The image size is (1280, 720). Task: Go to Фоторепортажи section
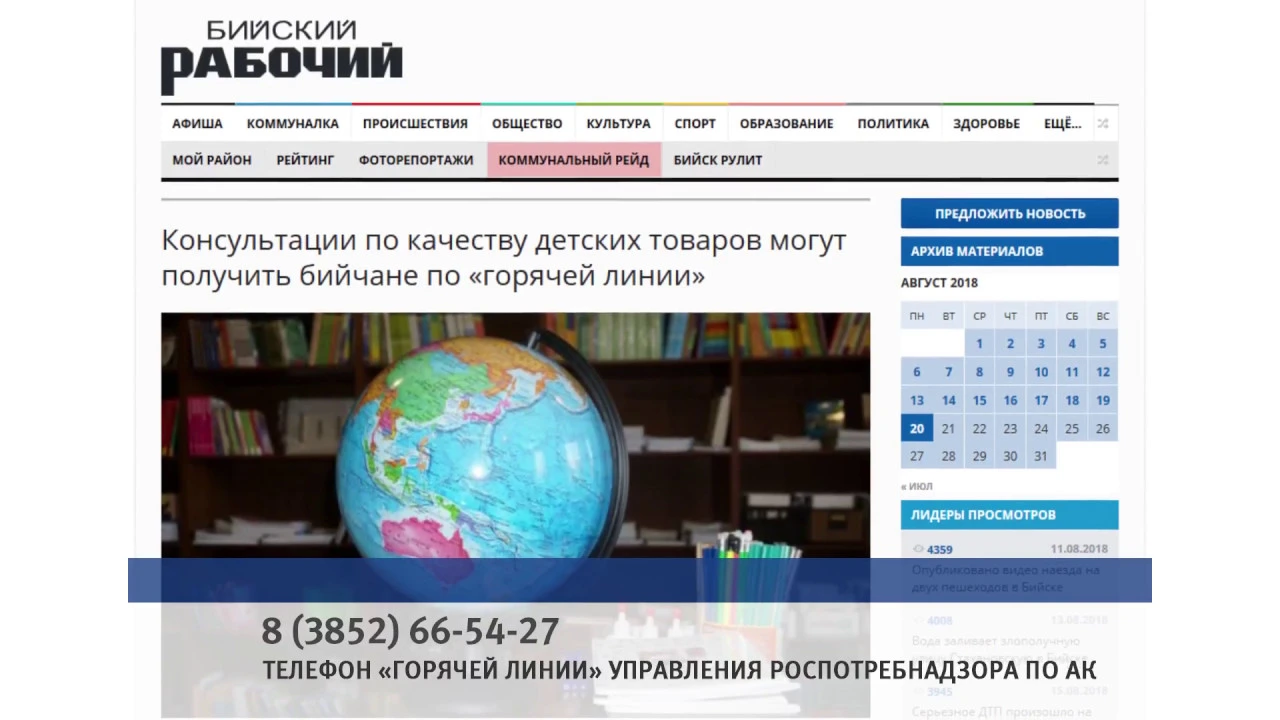(x=416, y=160)
